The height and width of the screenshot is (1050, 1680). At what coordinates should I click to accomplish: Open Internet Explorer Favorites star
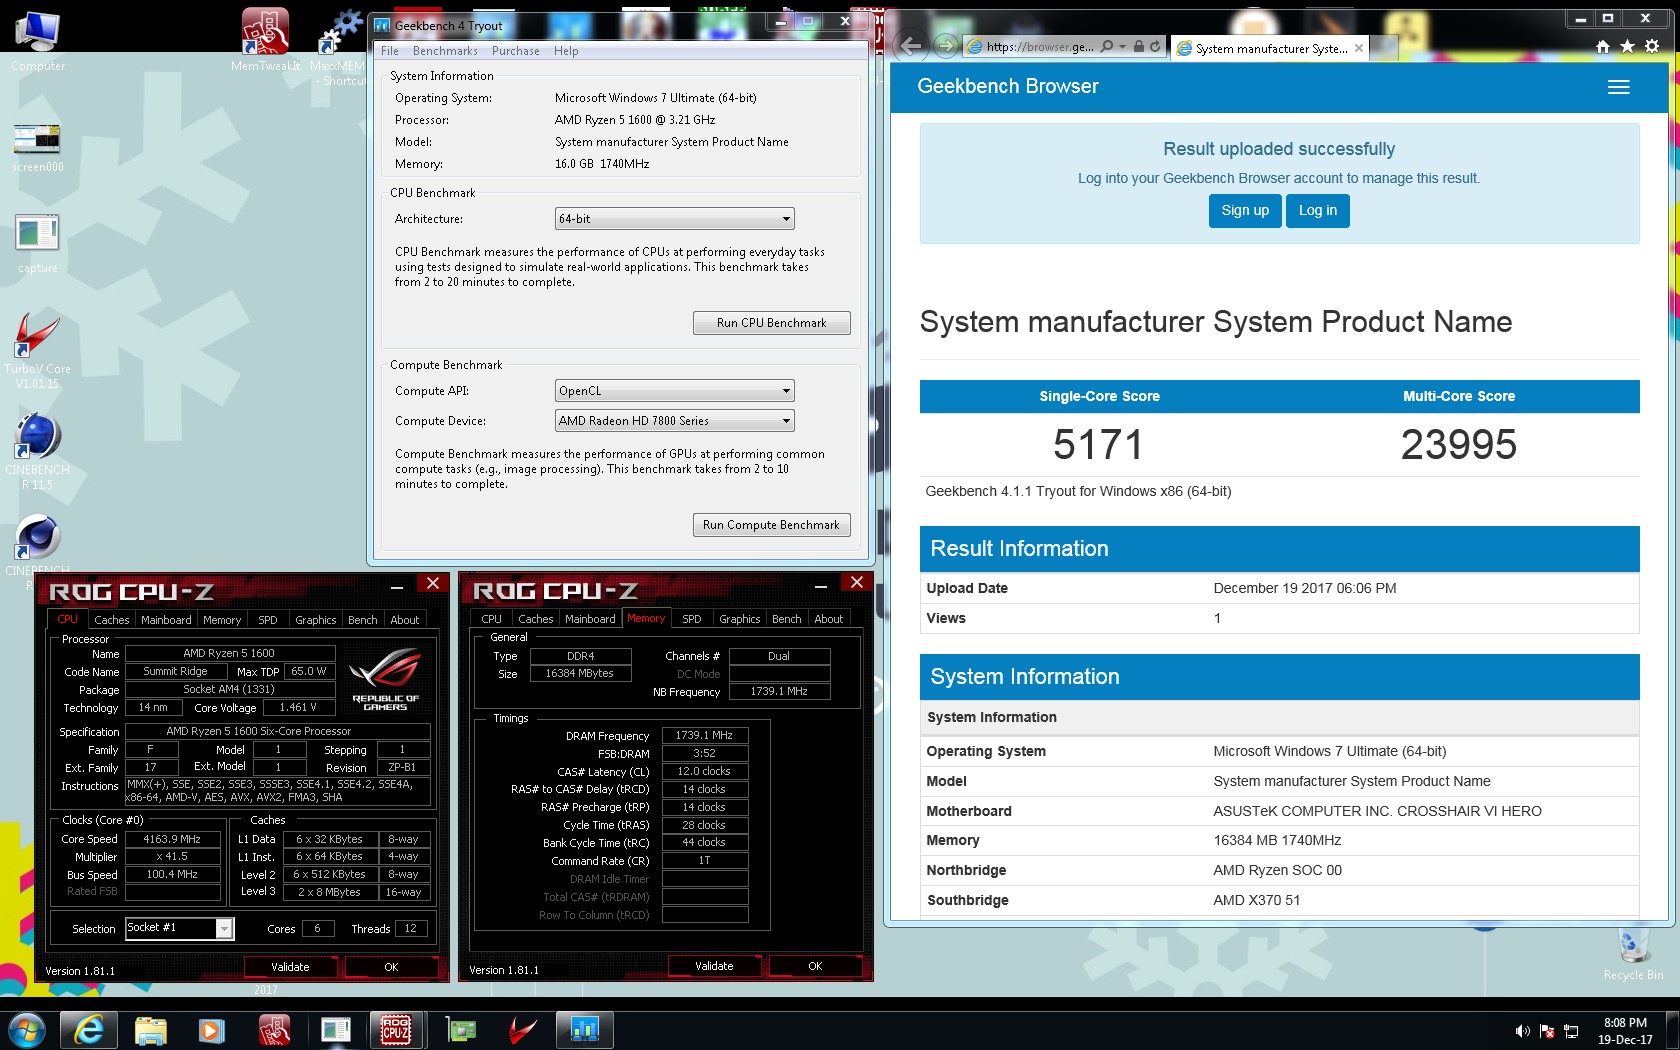[1627, 46]
